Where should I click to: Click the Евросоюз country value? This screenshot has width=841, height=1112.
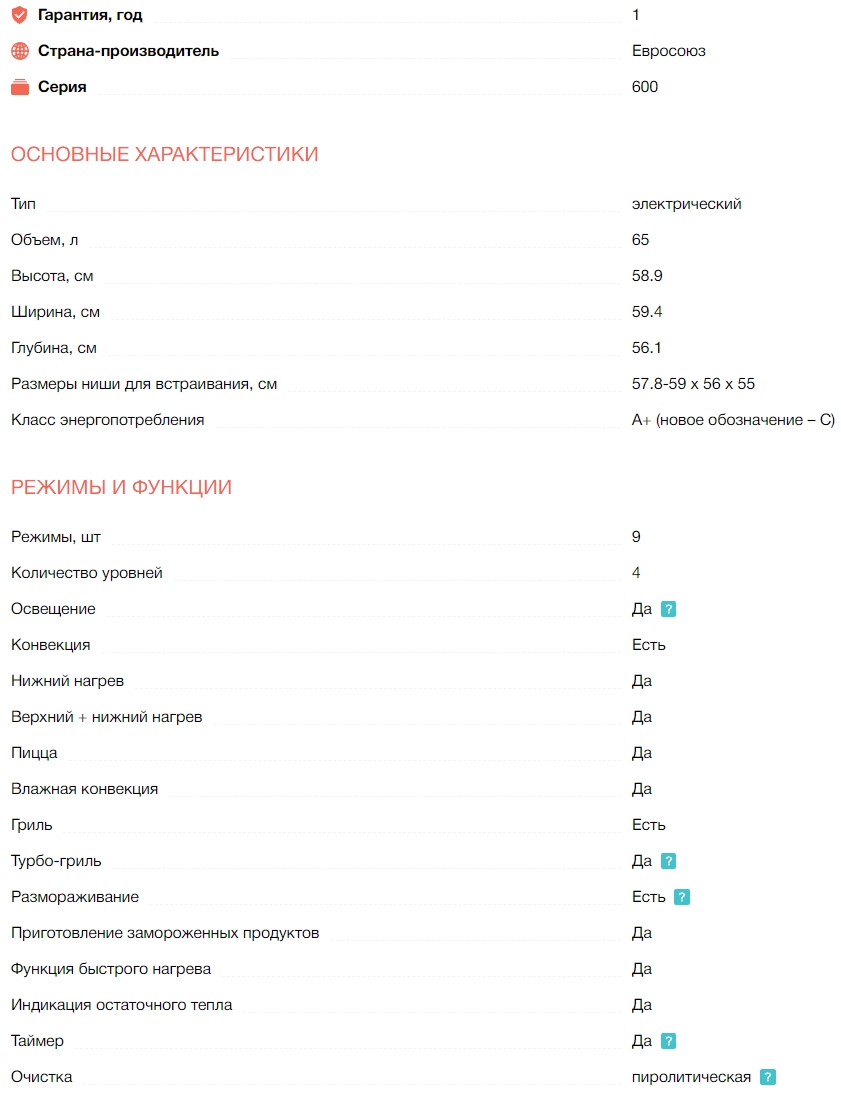[x=668, y=51]
